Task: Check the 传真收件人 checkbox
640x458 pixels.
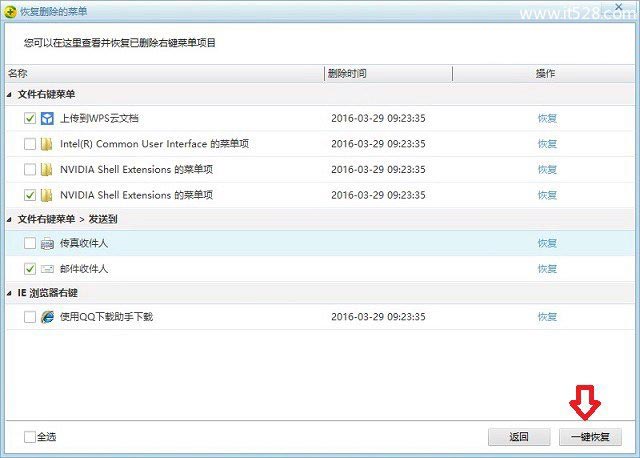Action: pos(30,243)
